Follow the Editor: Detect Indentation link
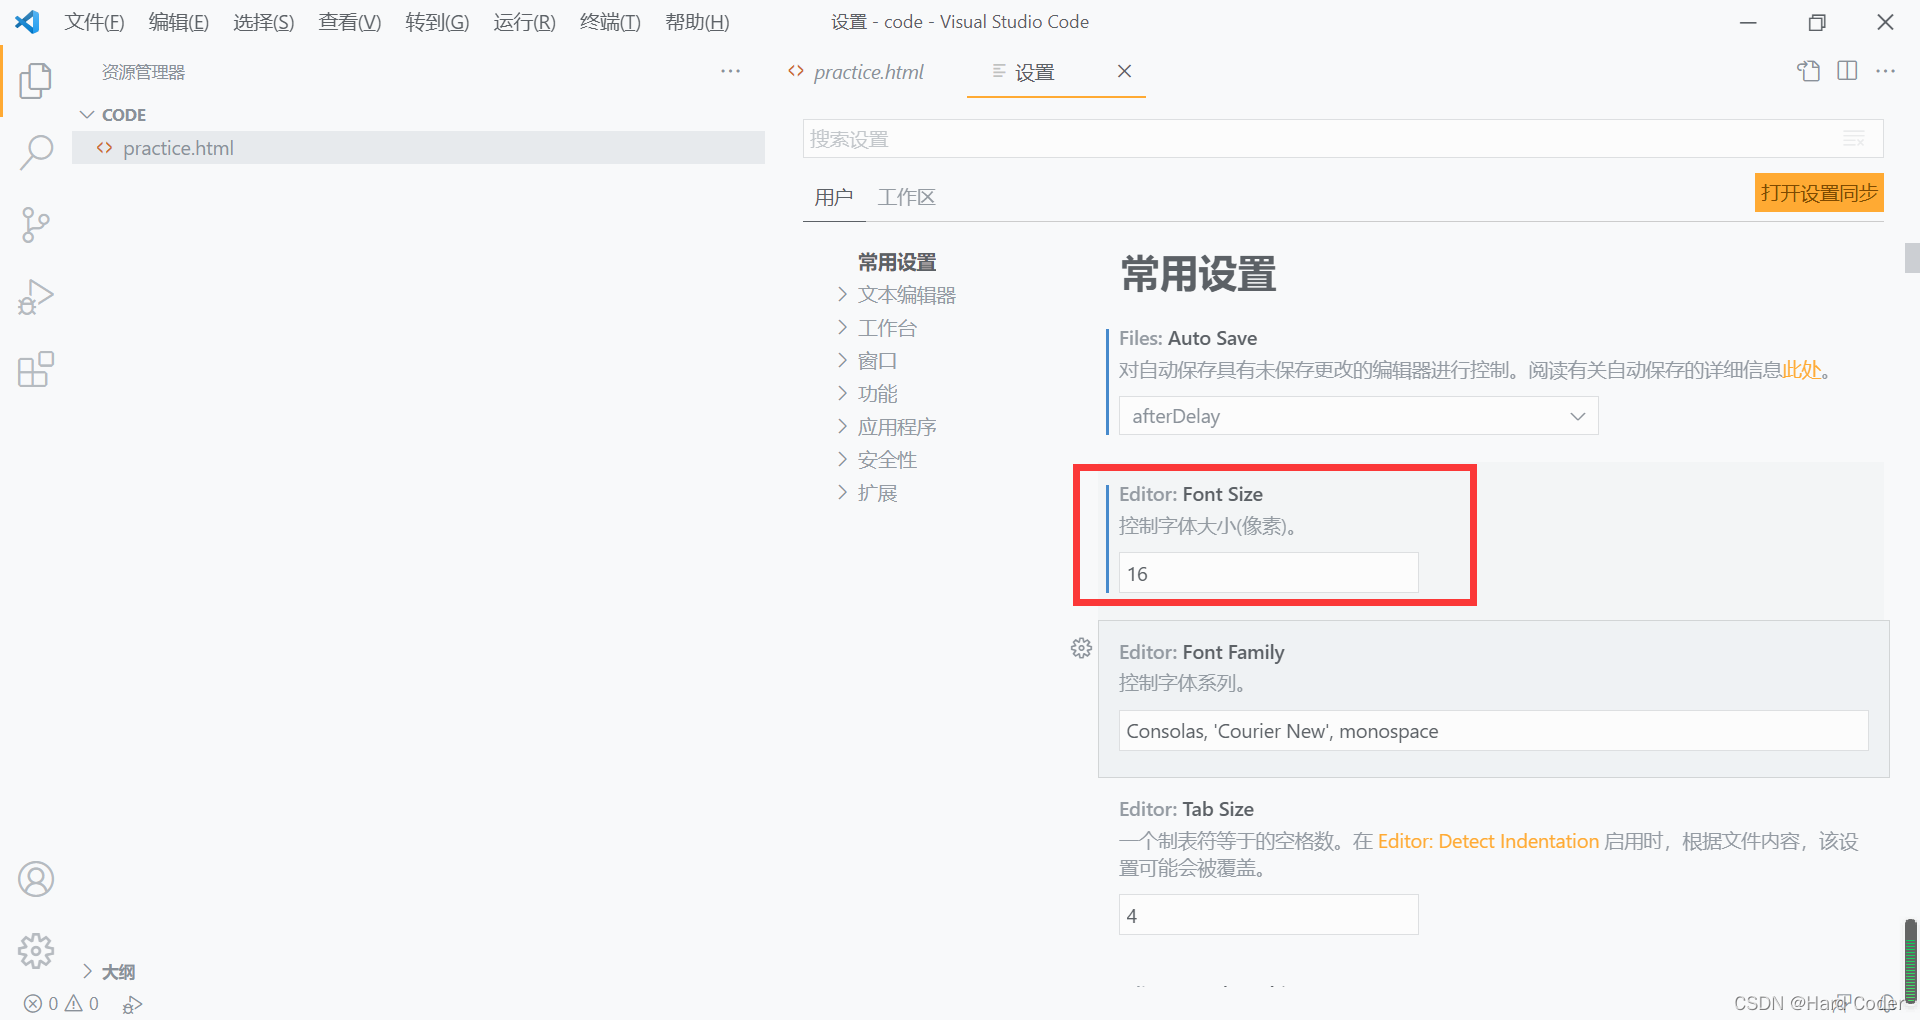The height and width of the screenshot is (1020, 1920). click(x=1488, y=841)
